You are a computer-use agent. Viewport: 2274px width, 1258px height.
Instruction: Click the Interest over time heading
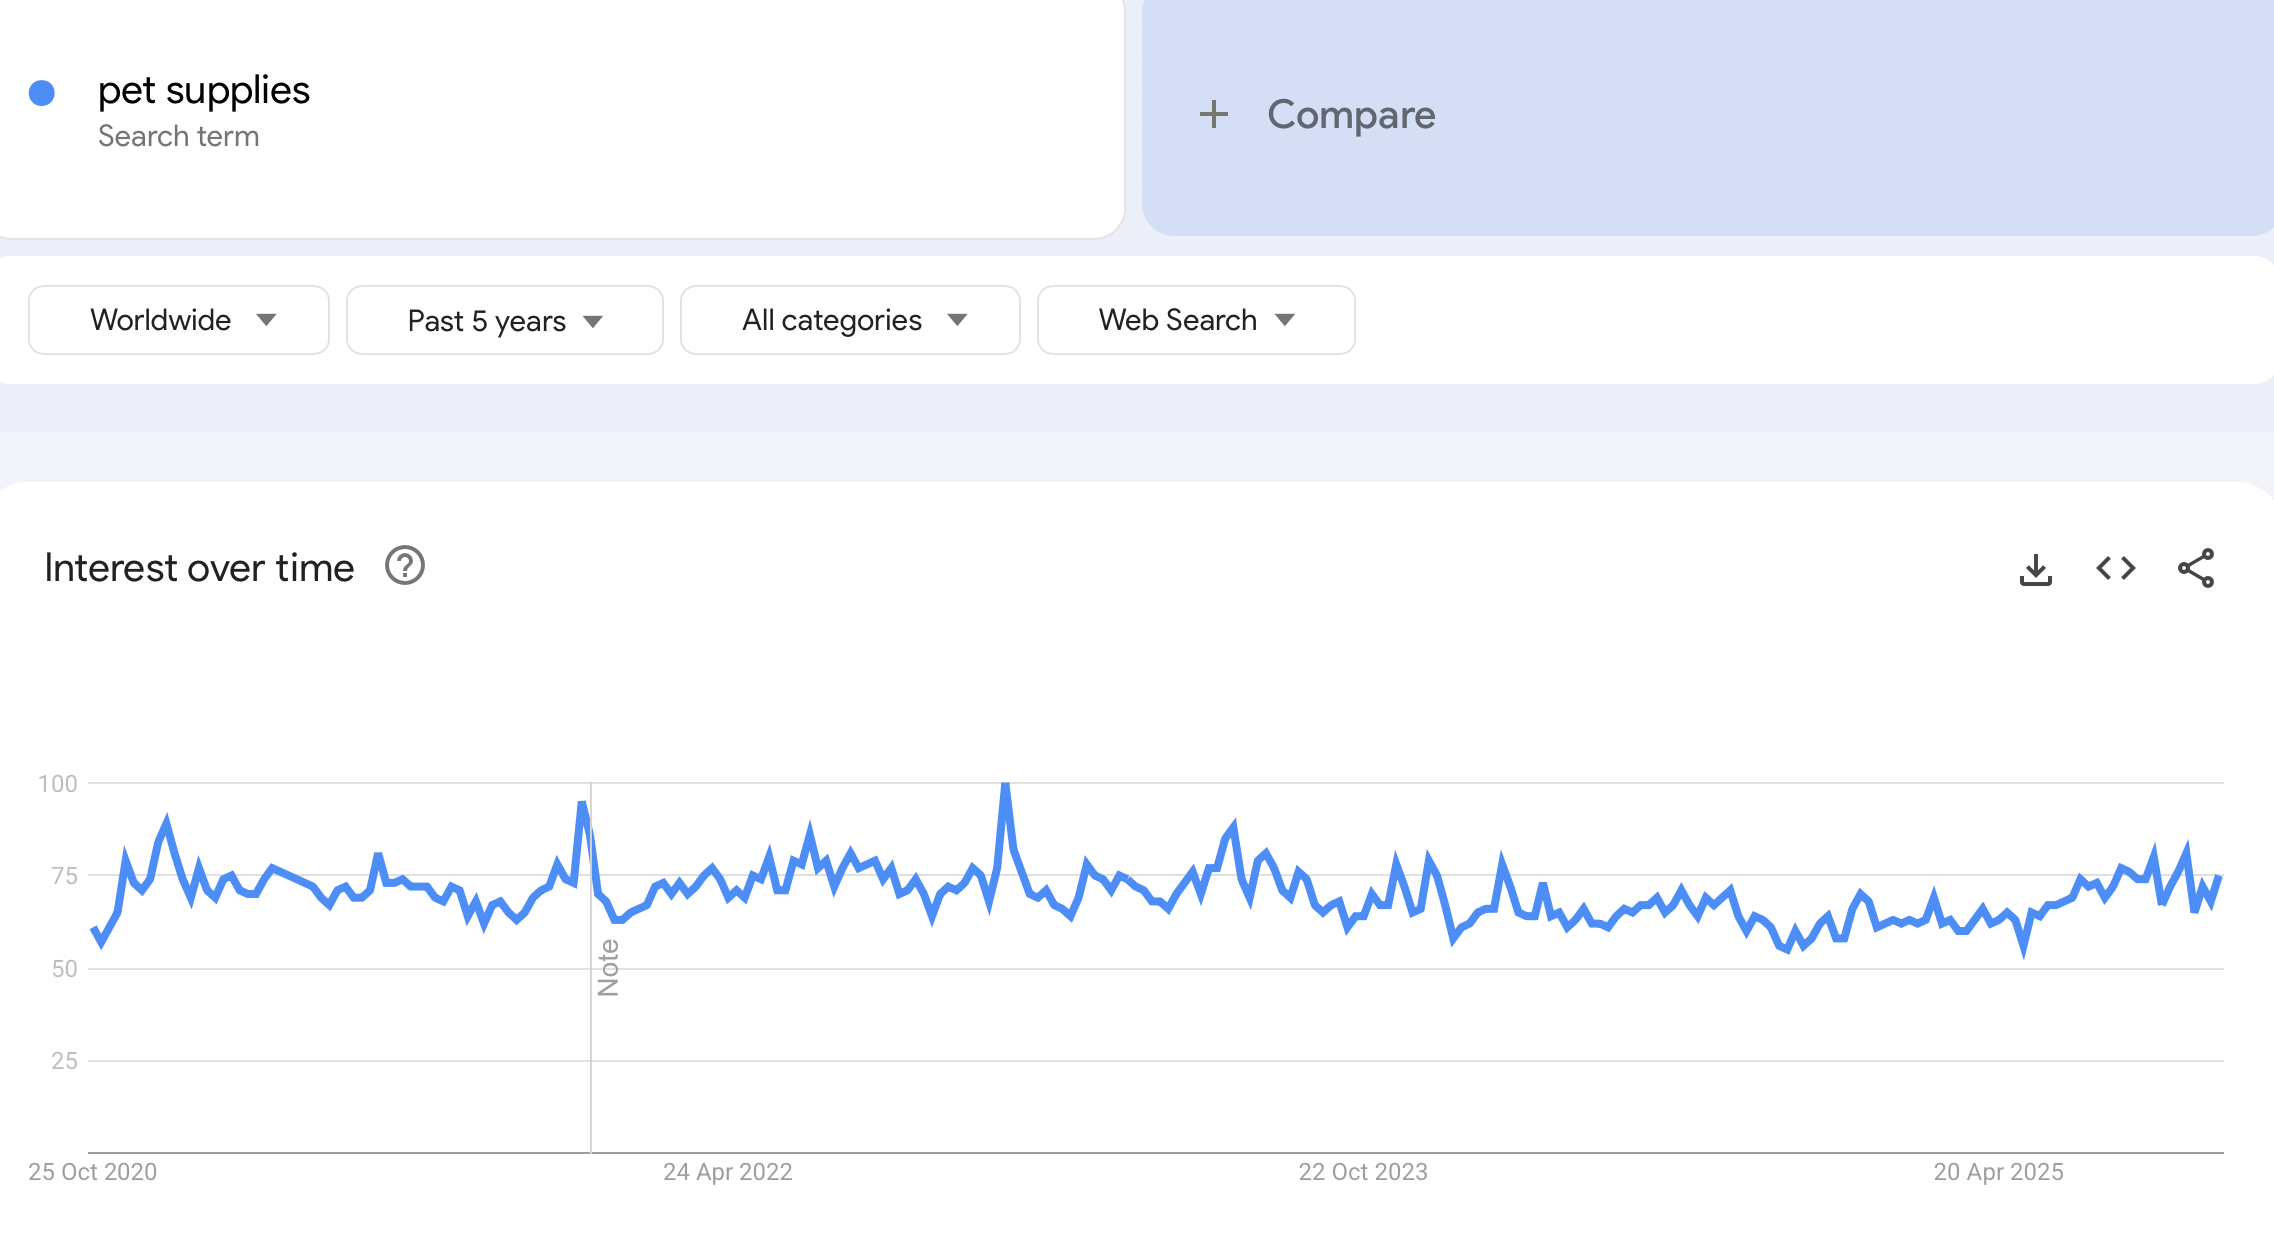pyautogui.click(x=199, y=568)
